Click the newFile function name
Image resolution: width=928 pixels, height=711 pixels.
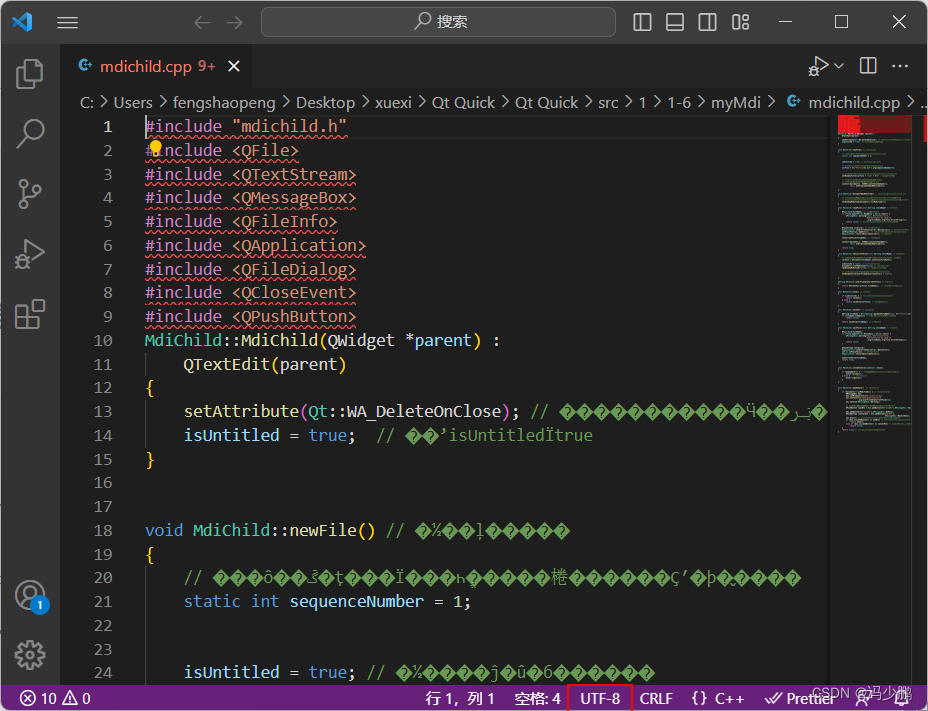(323, 530)
